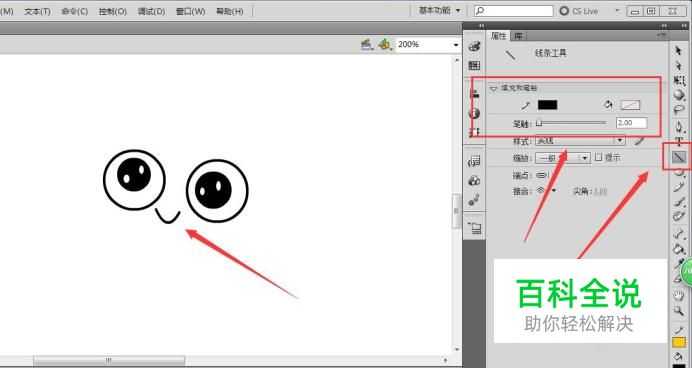The width and height of the screenshot is (692, 368).
Task: Click the Edit Scene icon
Action: click(366, 45)
